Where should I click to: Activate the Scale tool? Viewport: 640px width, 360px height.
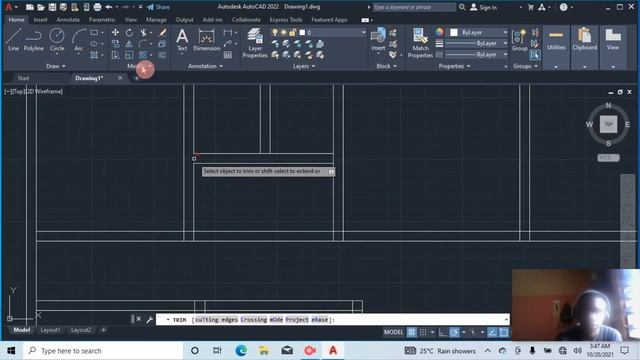(129, 55)
